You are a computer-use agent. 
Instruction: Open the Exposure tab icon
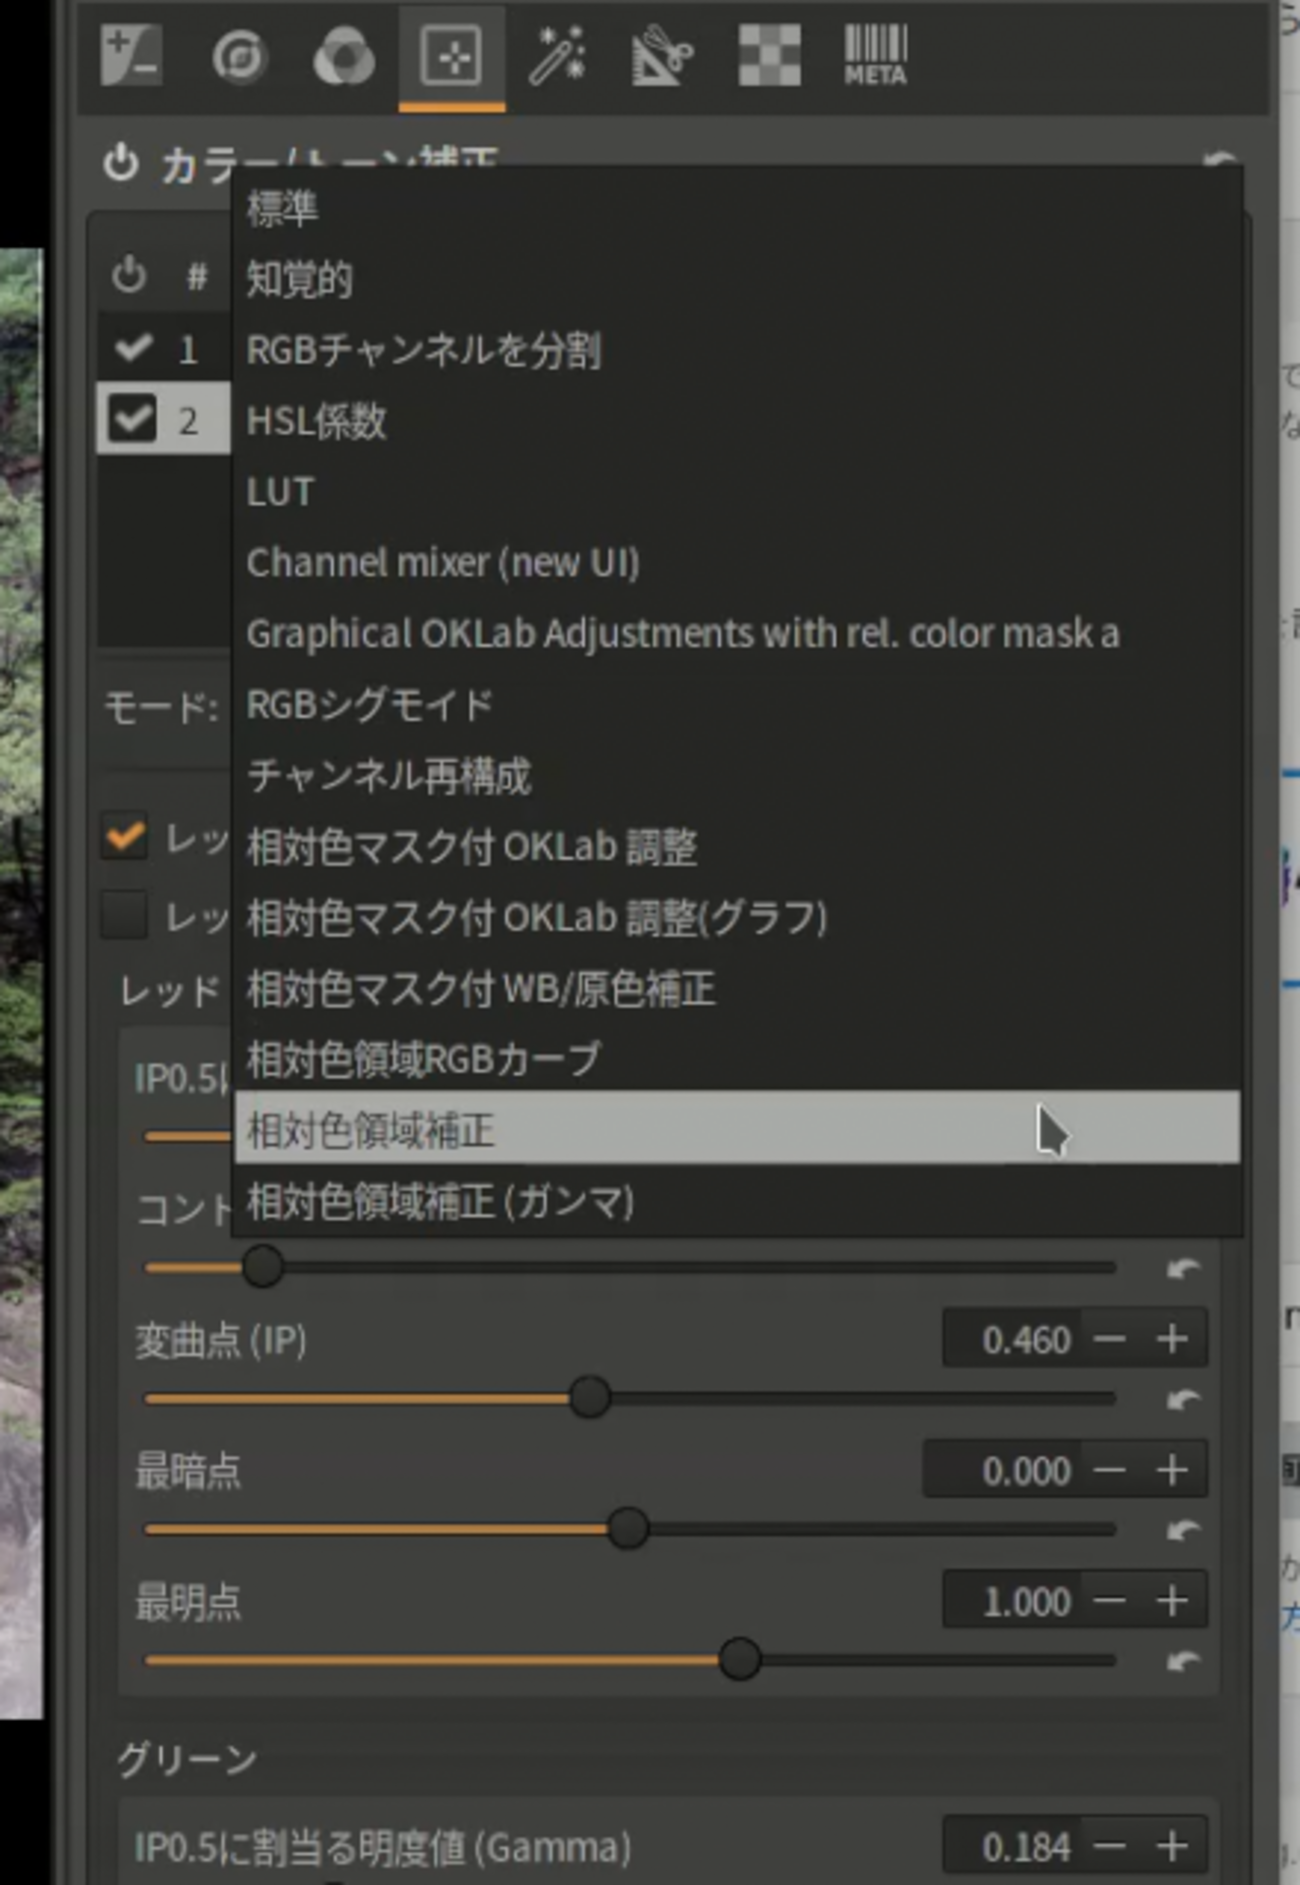click(x=131, y=56)
